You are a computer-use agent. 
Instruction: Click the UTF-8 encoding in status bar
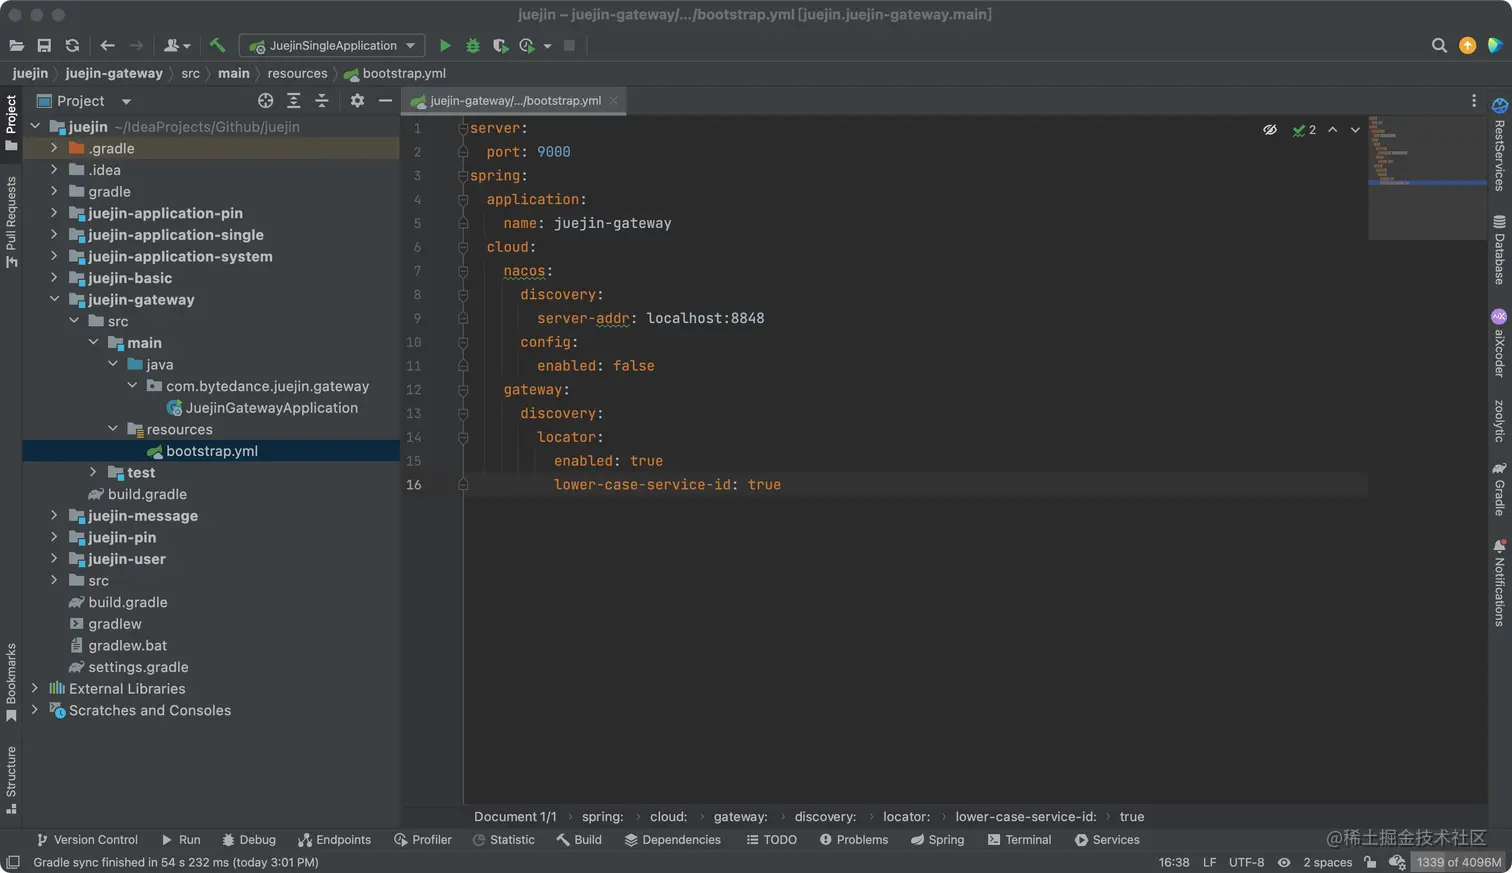point(1246,862)
